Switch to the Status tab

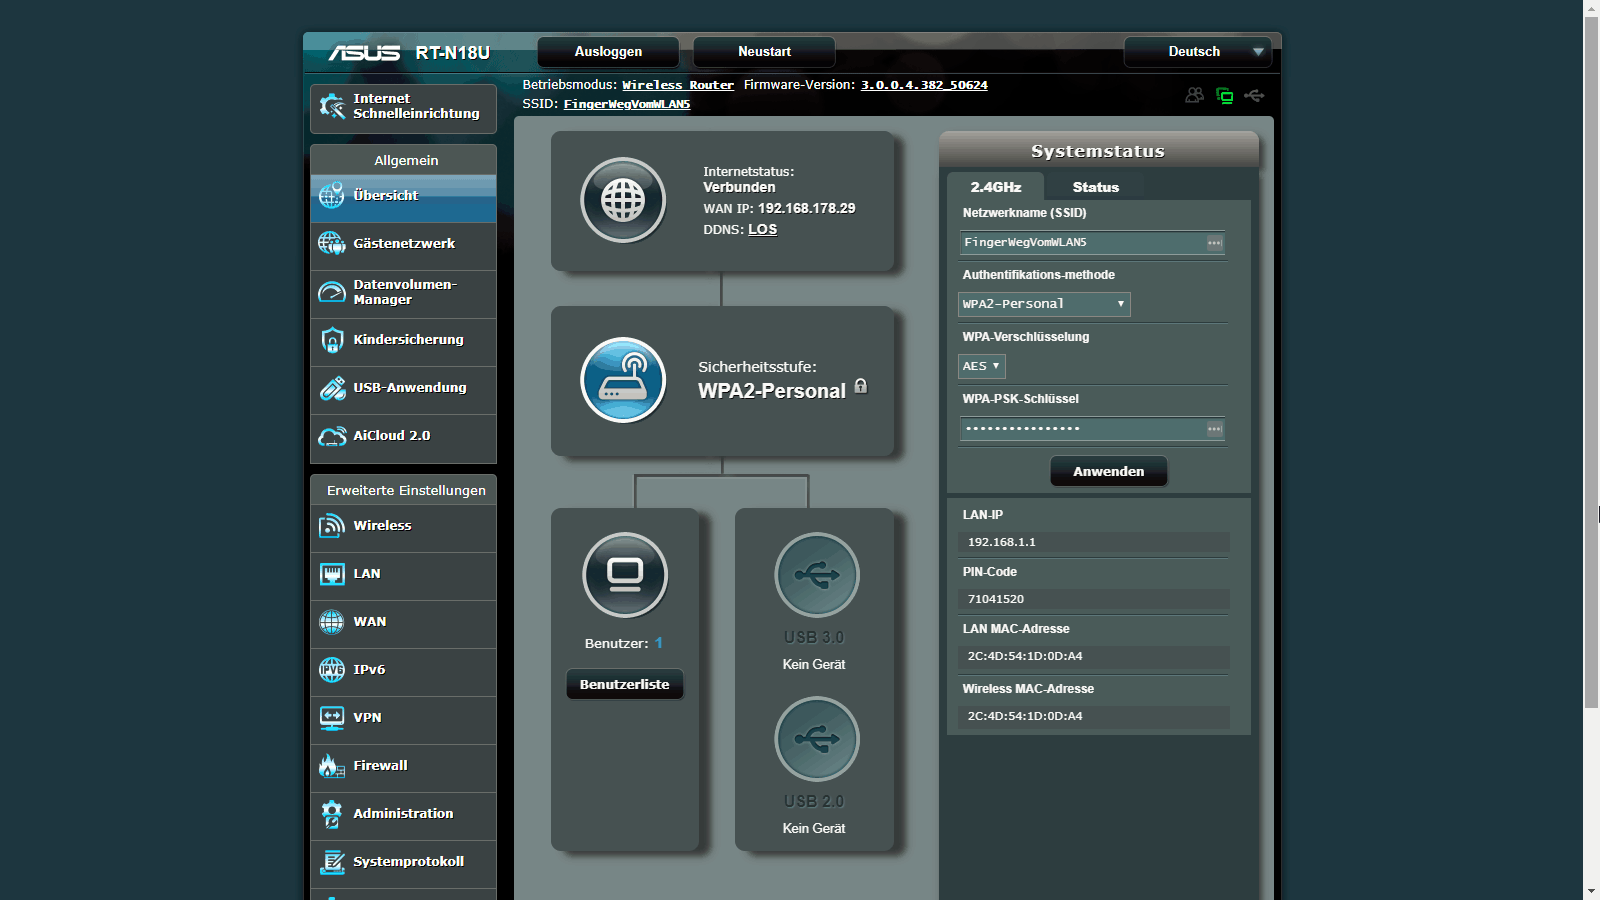point(1096,187)
